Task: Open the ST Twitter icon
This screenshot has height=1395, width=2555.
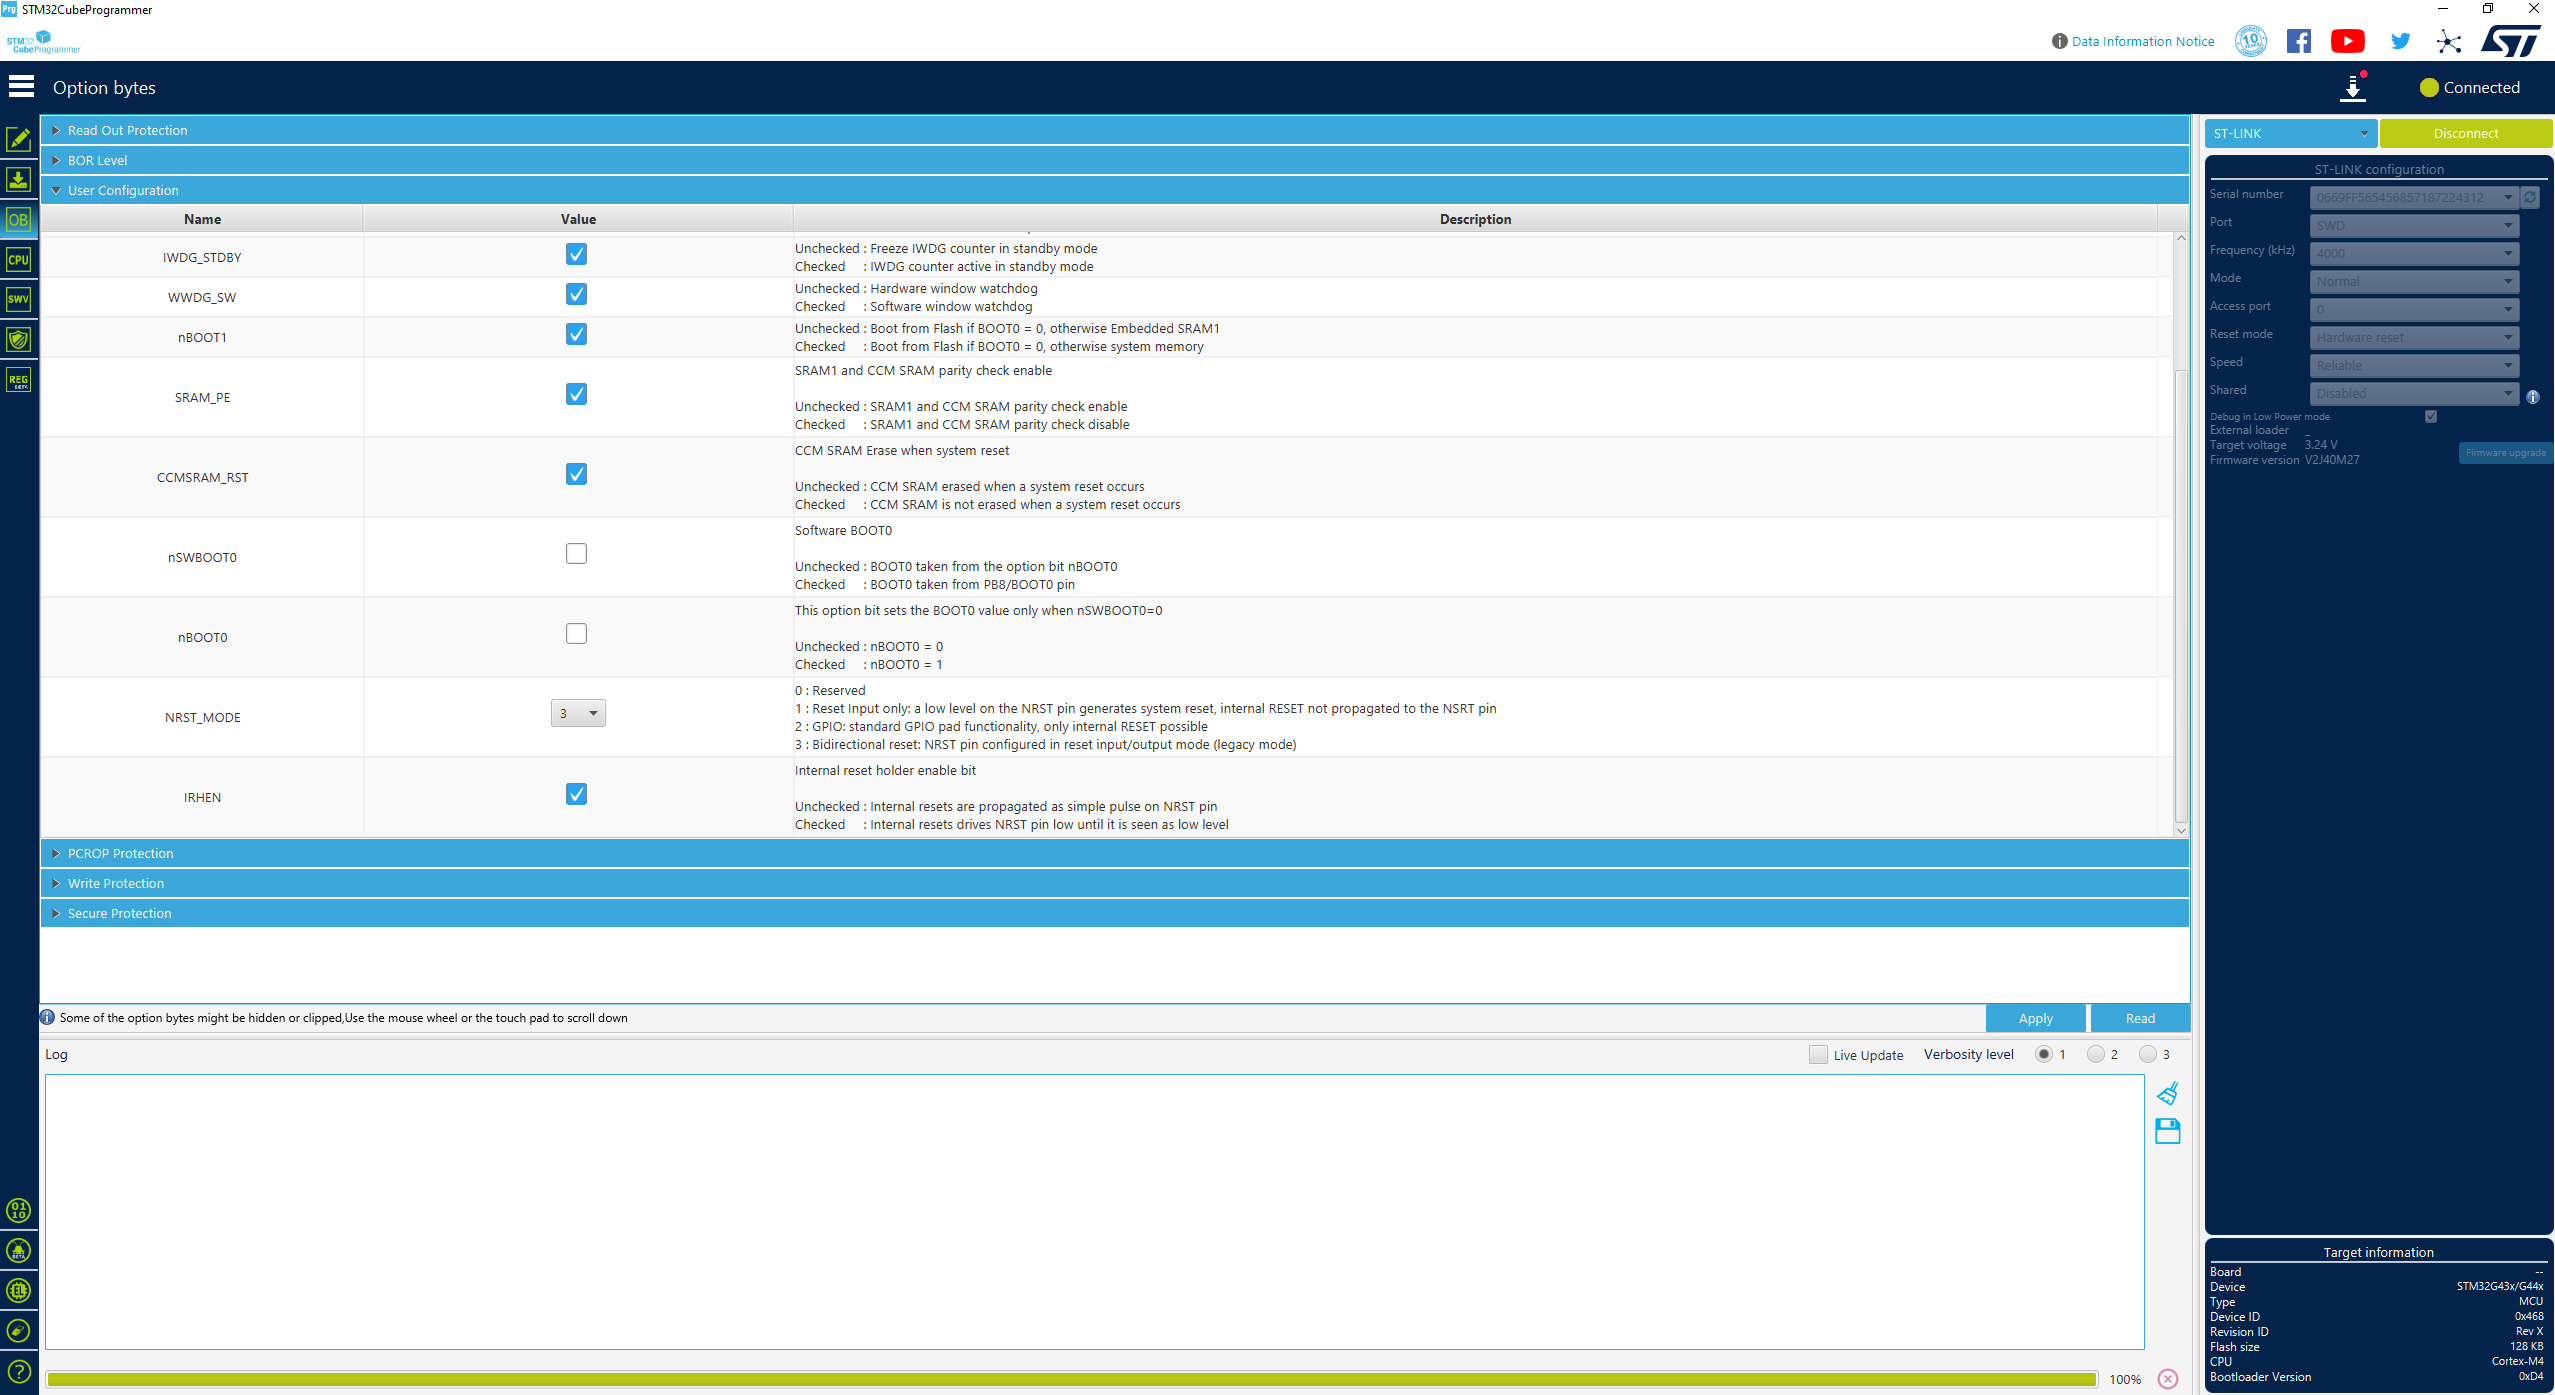Action: pyautogui.click(x=2400, y=41)
